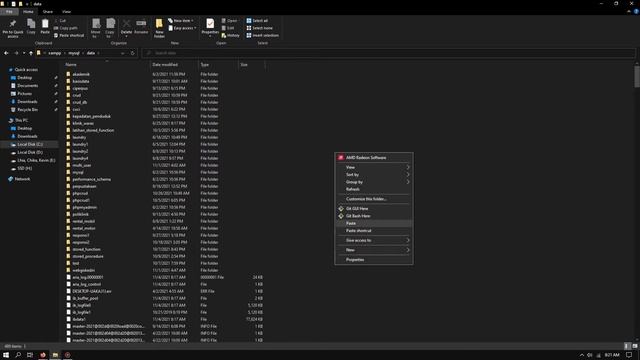Click Select none in ribbon

tap(259, 28)
